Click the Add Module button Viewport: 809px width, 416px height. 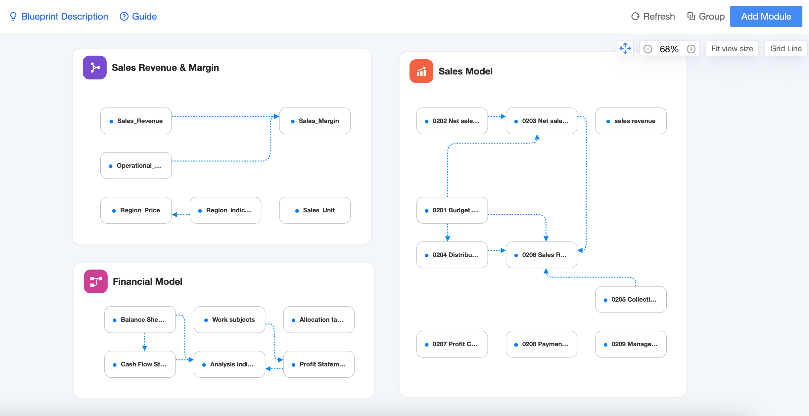[766, 17]
